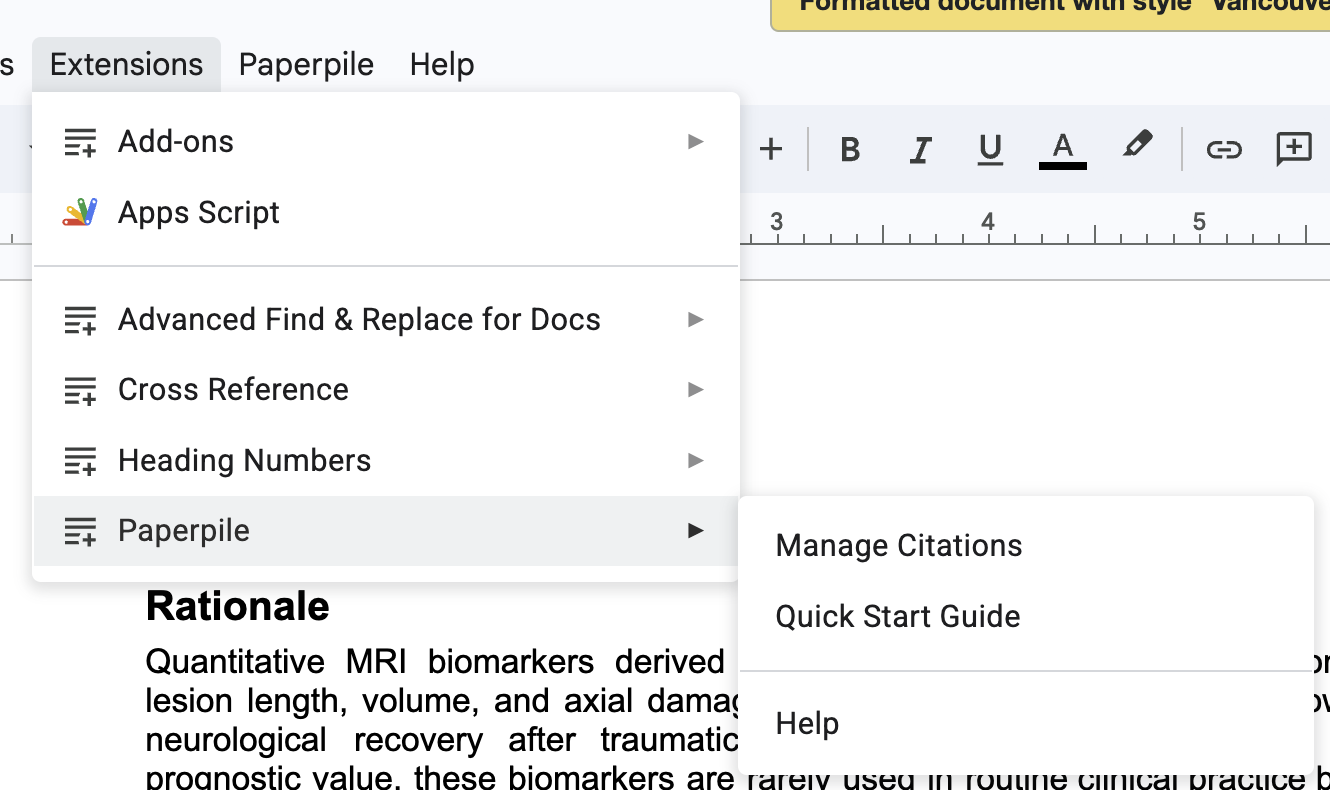Open the Paperpile menu in menu bar
1330x790 pixels.
pyautogui.click(x=306, y=65)
